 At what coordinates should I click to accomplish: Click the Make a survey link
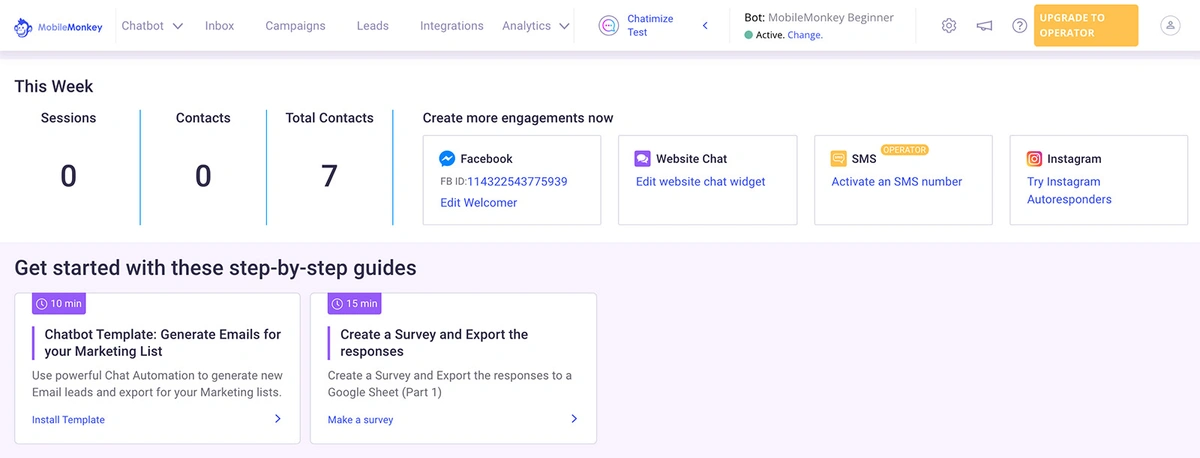[361, 420]
